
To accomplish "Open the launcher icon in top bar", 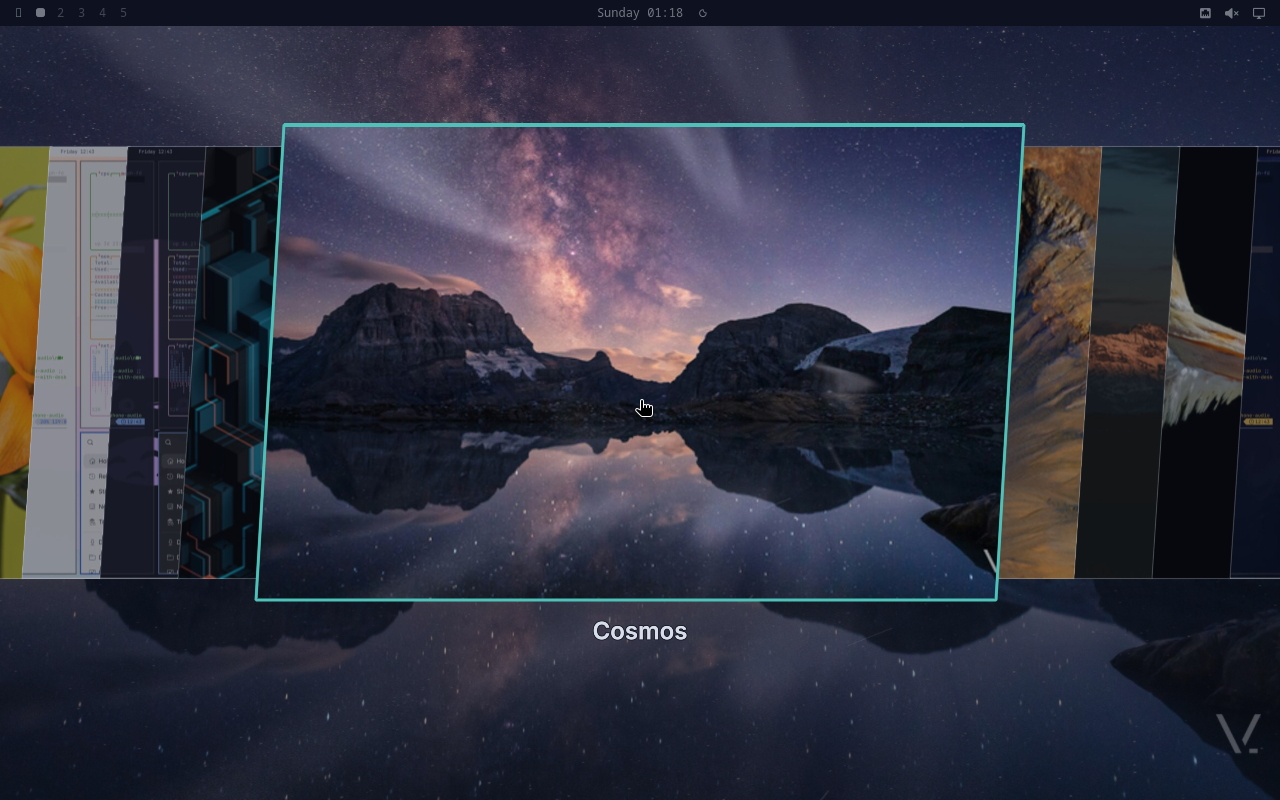I will 18,13.
